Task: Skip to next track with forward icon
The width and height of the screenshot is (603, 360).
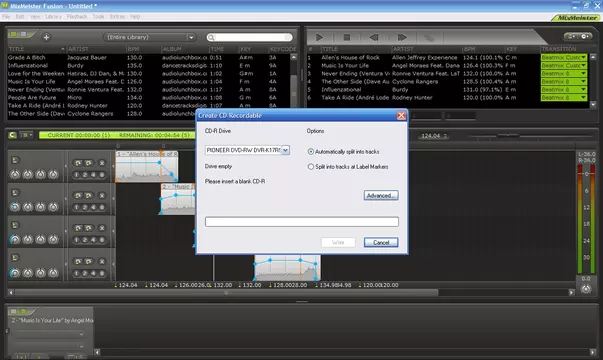Action: [x=402, y=37]
